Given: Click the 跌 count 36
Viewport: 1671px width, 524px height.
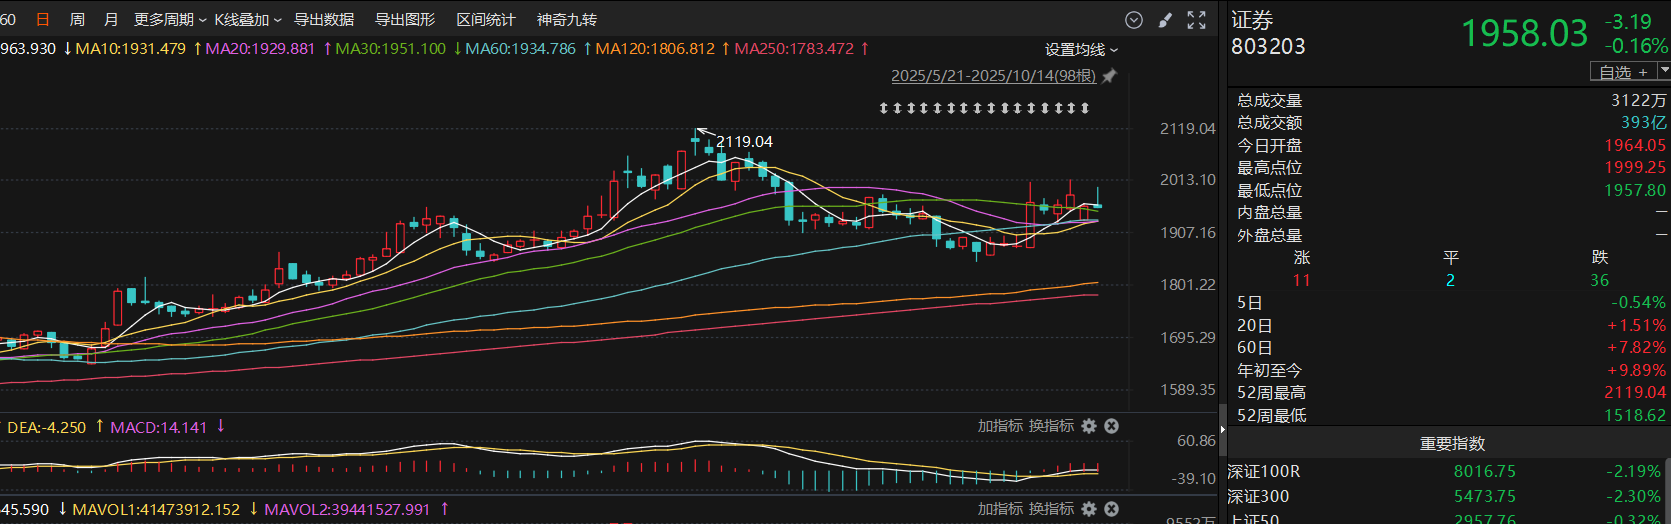Looking at the screenshot, I should (x=1600, y=280).
